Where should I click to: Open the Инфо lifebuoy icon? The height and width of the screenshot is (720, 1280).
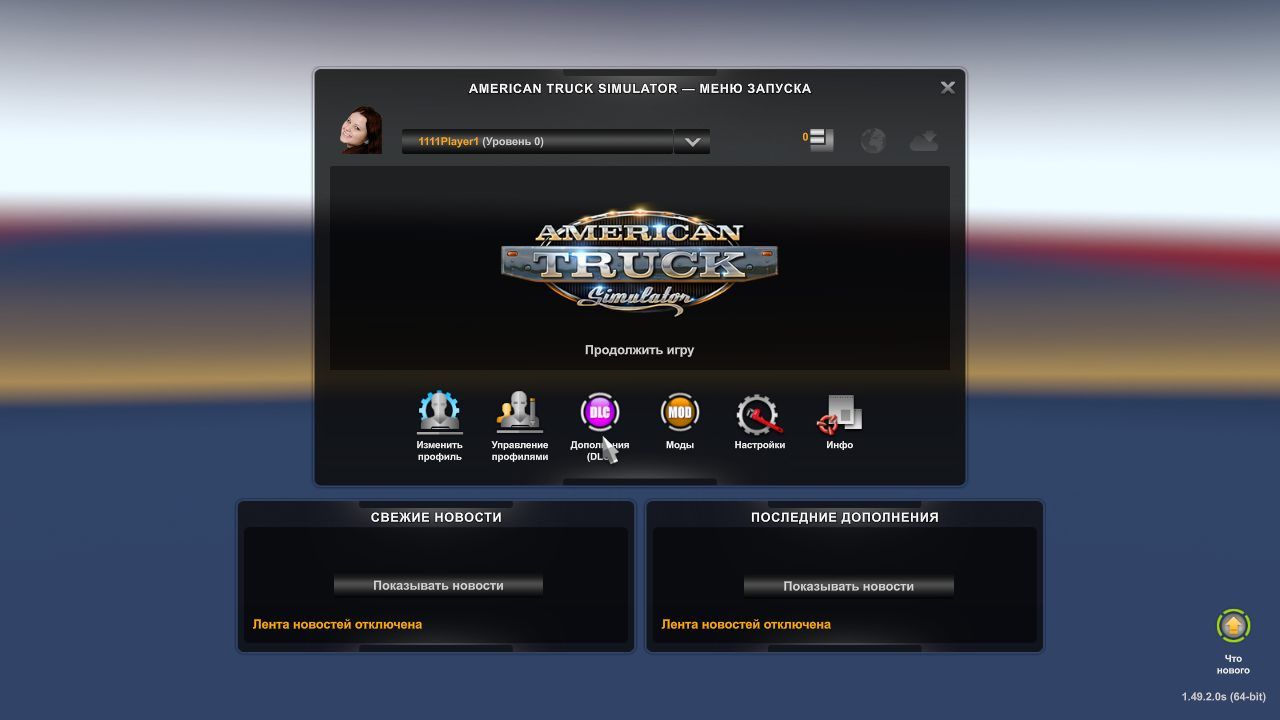tap(839, 413)
